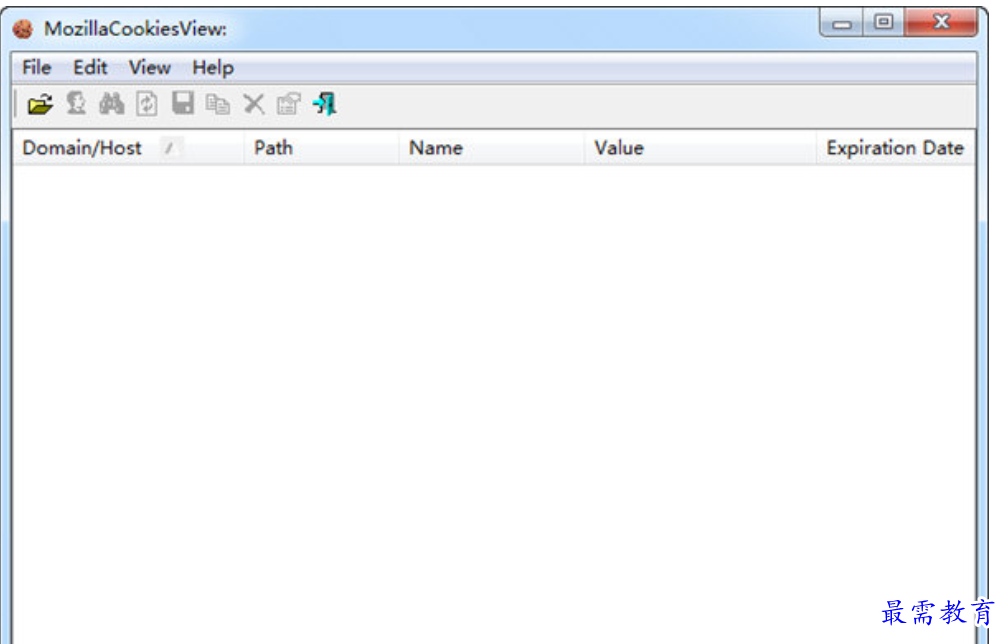Sort by Path column header
Screen dimensions: 1003x644
pyautogui.click(x=321, y=148)
